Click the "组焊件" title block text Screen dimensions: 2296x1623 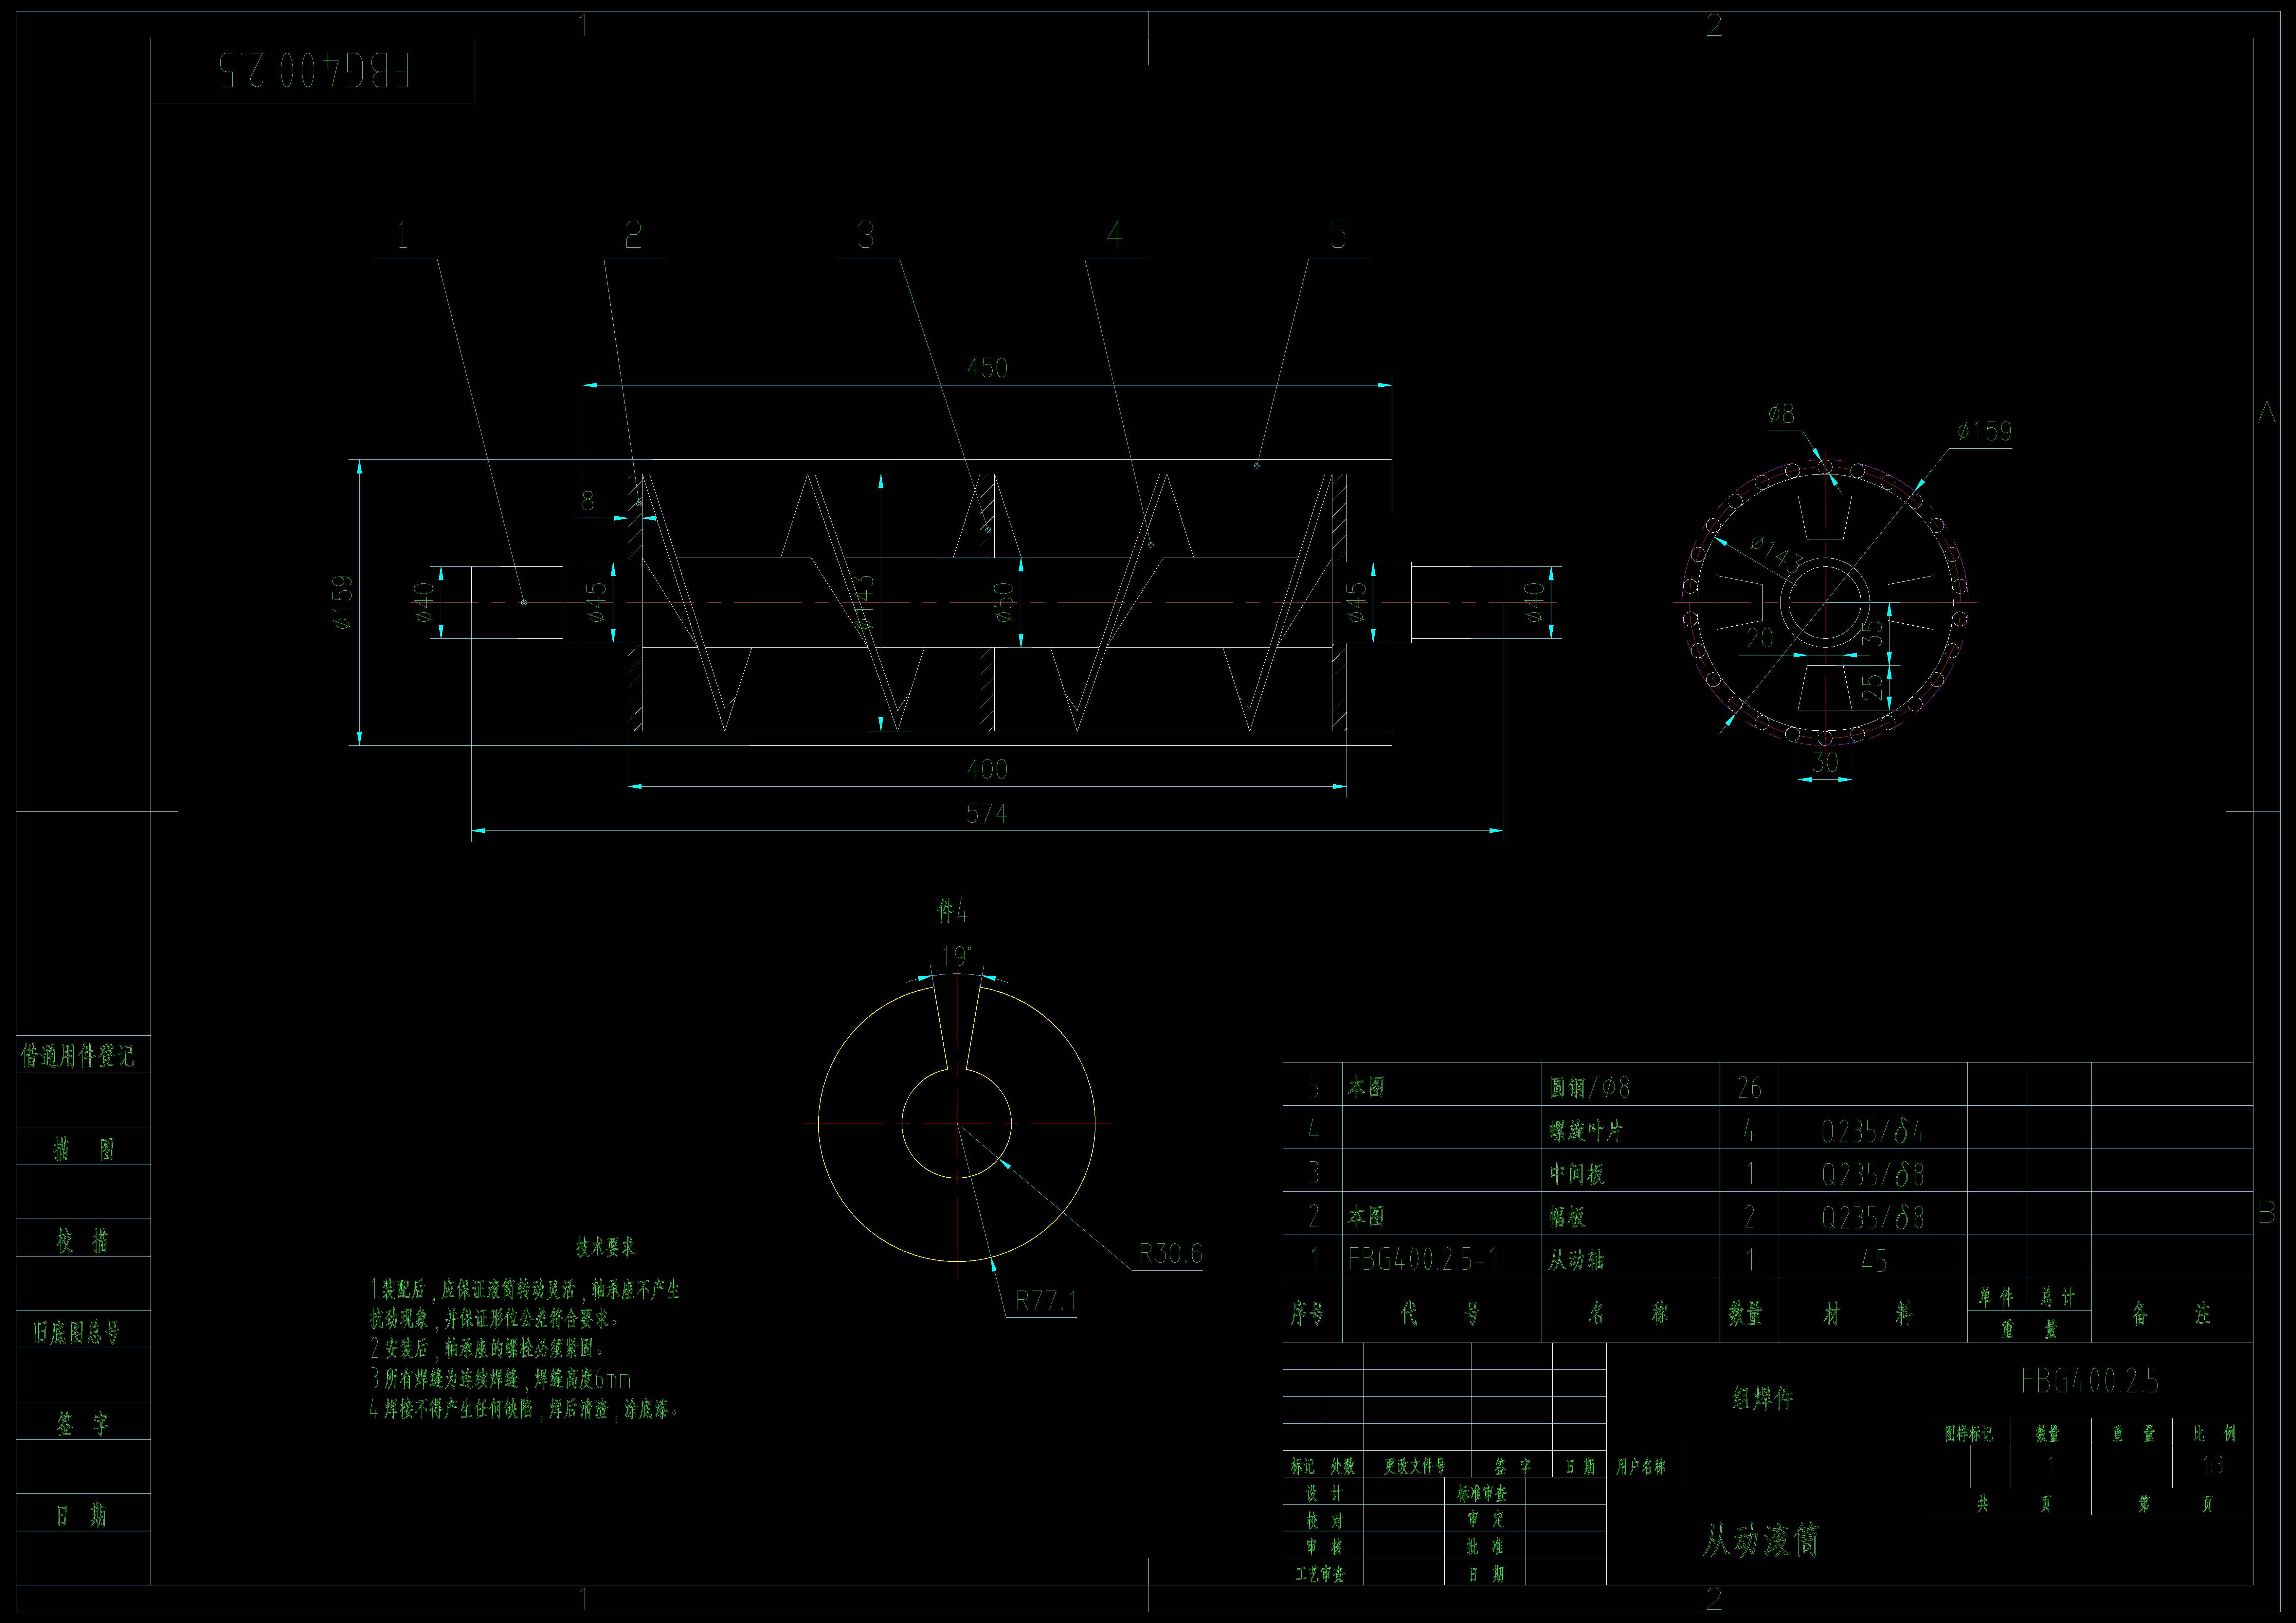1763,1398
